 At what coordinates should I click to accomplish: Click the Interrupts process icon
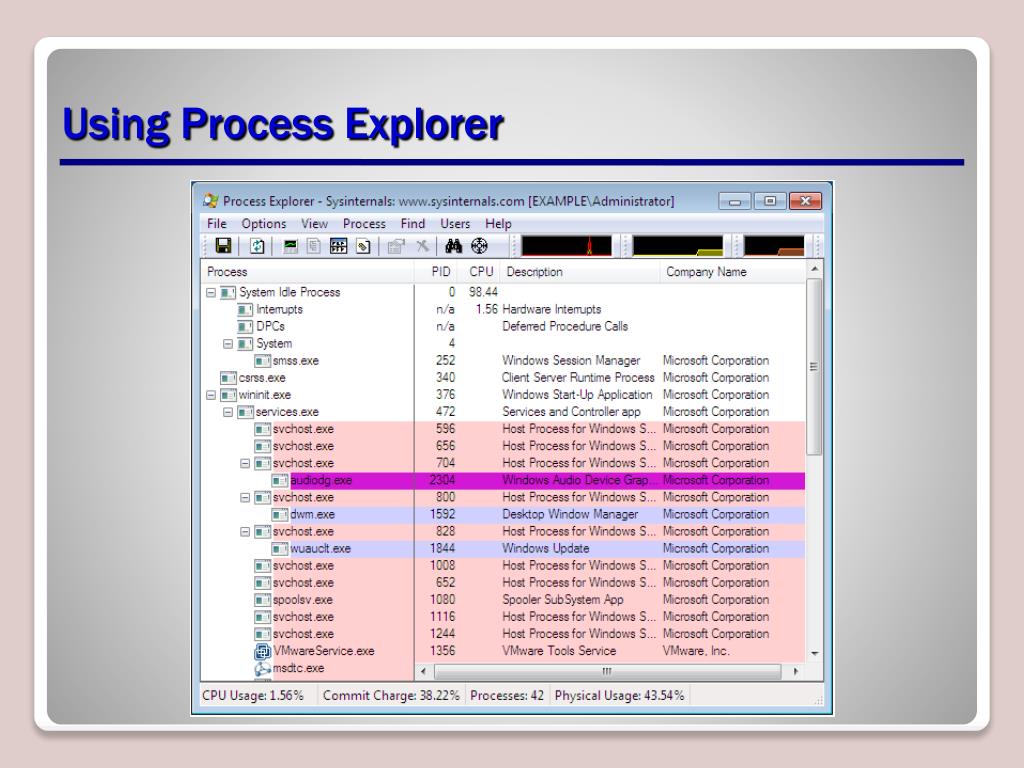(245, 310)
